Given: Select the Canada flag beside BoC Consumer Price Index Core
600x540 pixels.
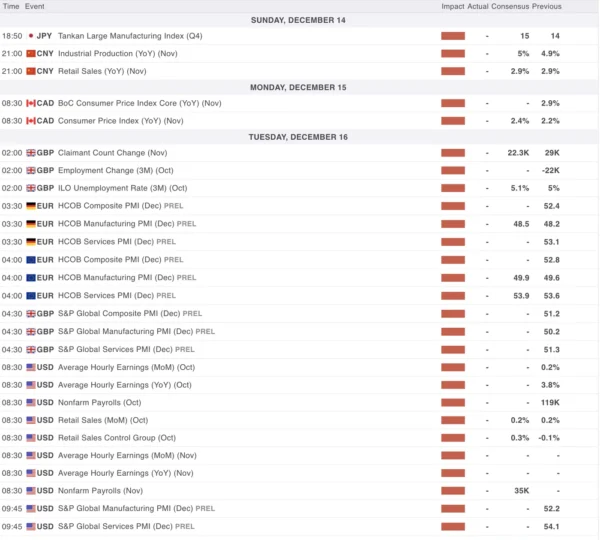Looking at the screenshot, I should (x=30, y=104).
